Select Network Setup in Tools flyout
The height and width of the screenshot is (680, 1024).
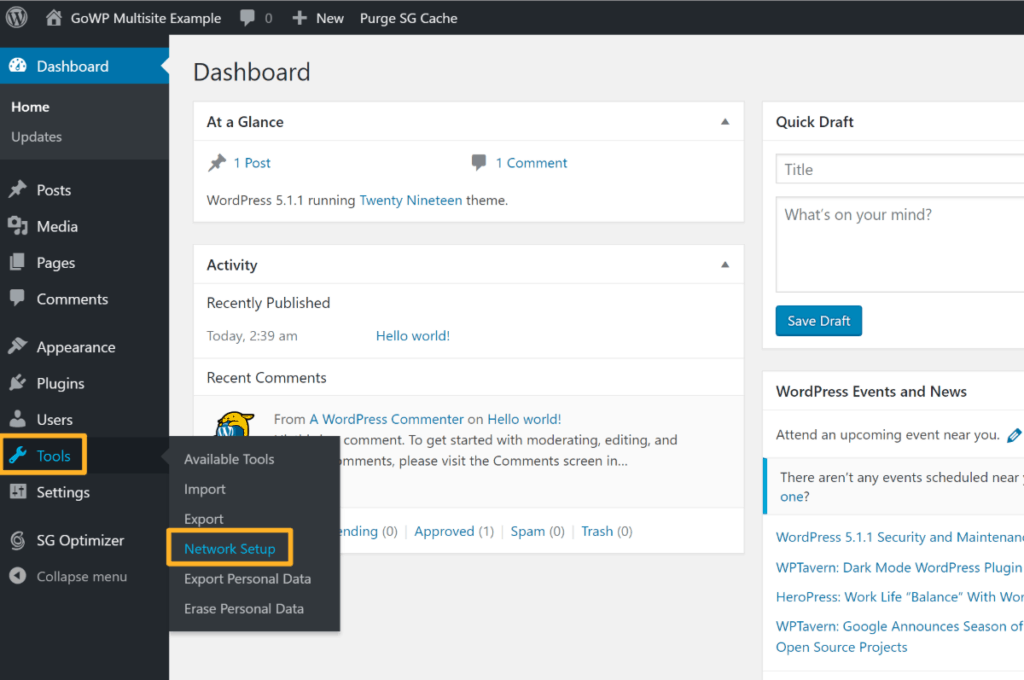pyautogui.click(x=229, y=549)
